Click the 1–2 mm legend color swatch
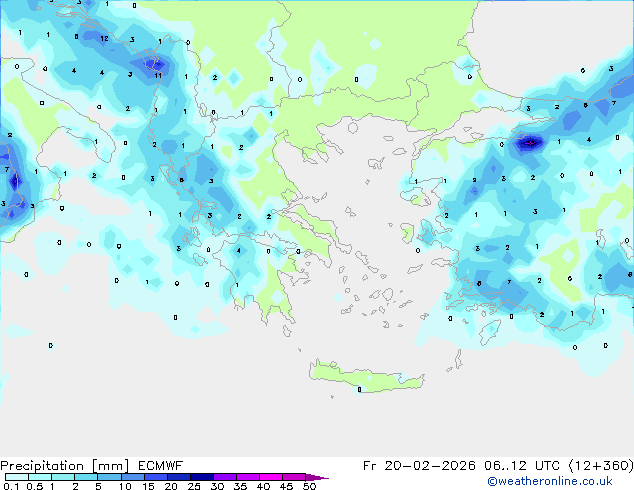The image size is (634, 490). [63, 477]
